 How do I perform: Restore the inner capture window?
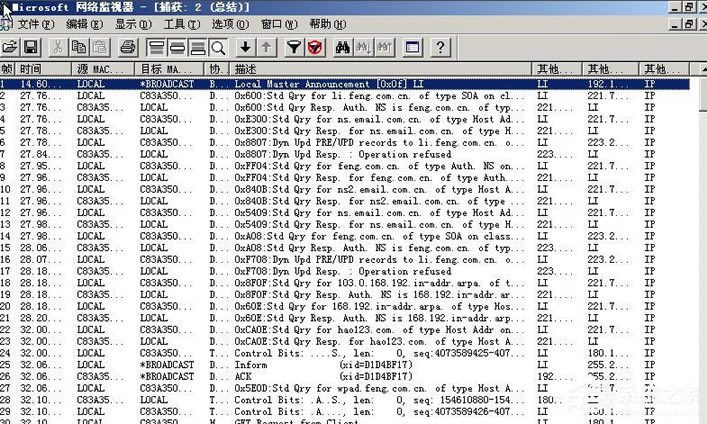(689, 24)
